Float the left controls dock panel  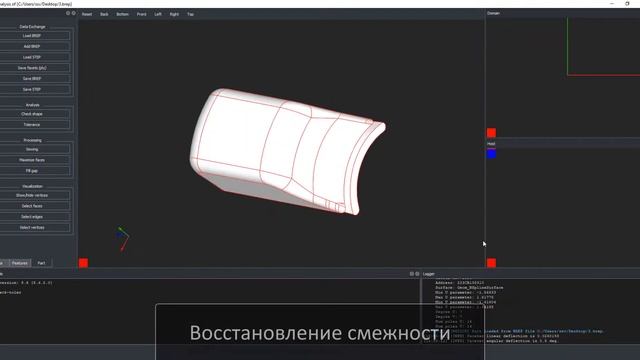coord(68,13)
